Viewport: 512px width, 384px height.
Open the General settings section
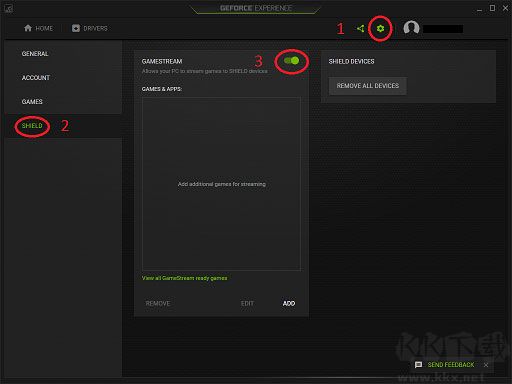click(35, 54)
